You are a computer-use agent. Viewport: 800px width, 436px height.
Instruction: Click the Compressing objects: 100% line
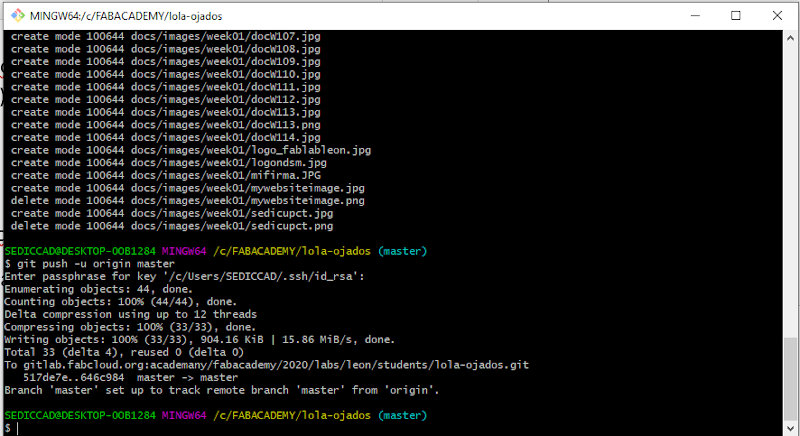pyautogui.click(x=130, y=327)
